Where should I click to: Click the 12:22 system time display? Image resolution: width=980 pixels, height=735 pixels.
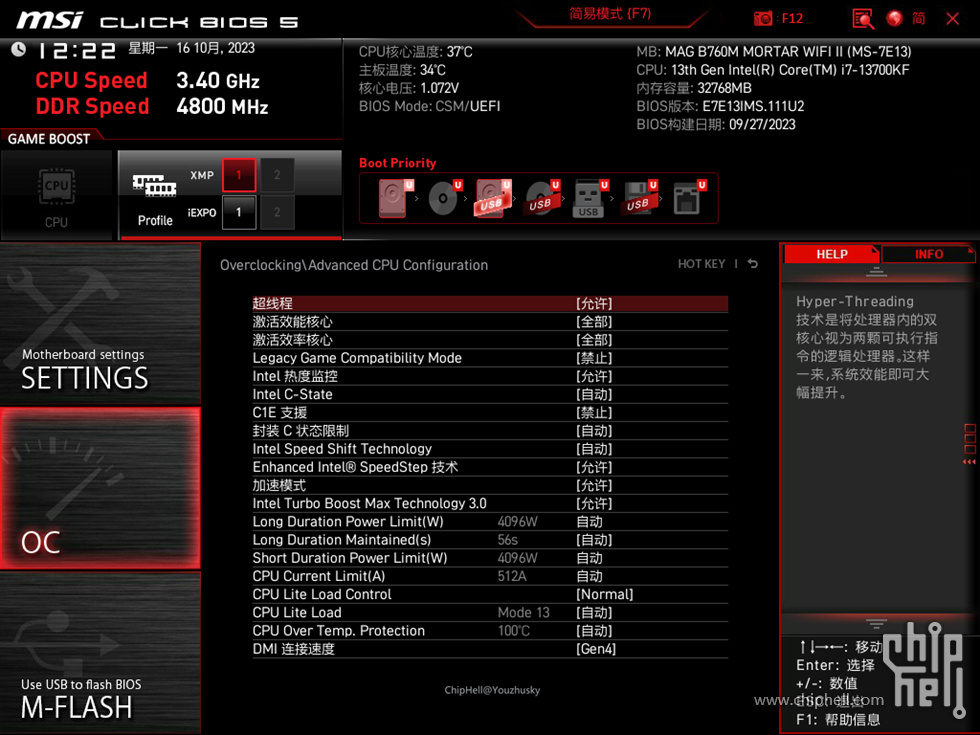(77, 50)
